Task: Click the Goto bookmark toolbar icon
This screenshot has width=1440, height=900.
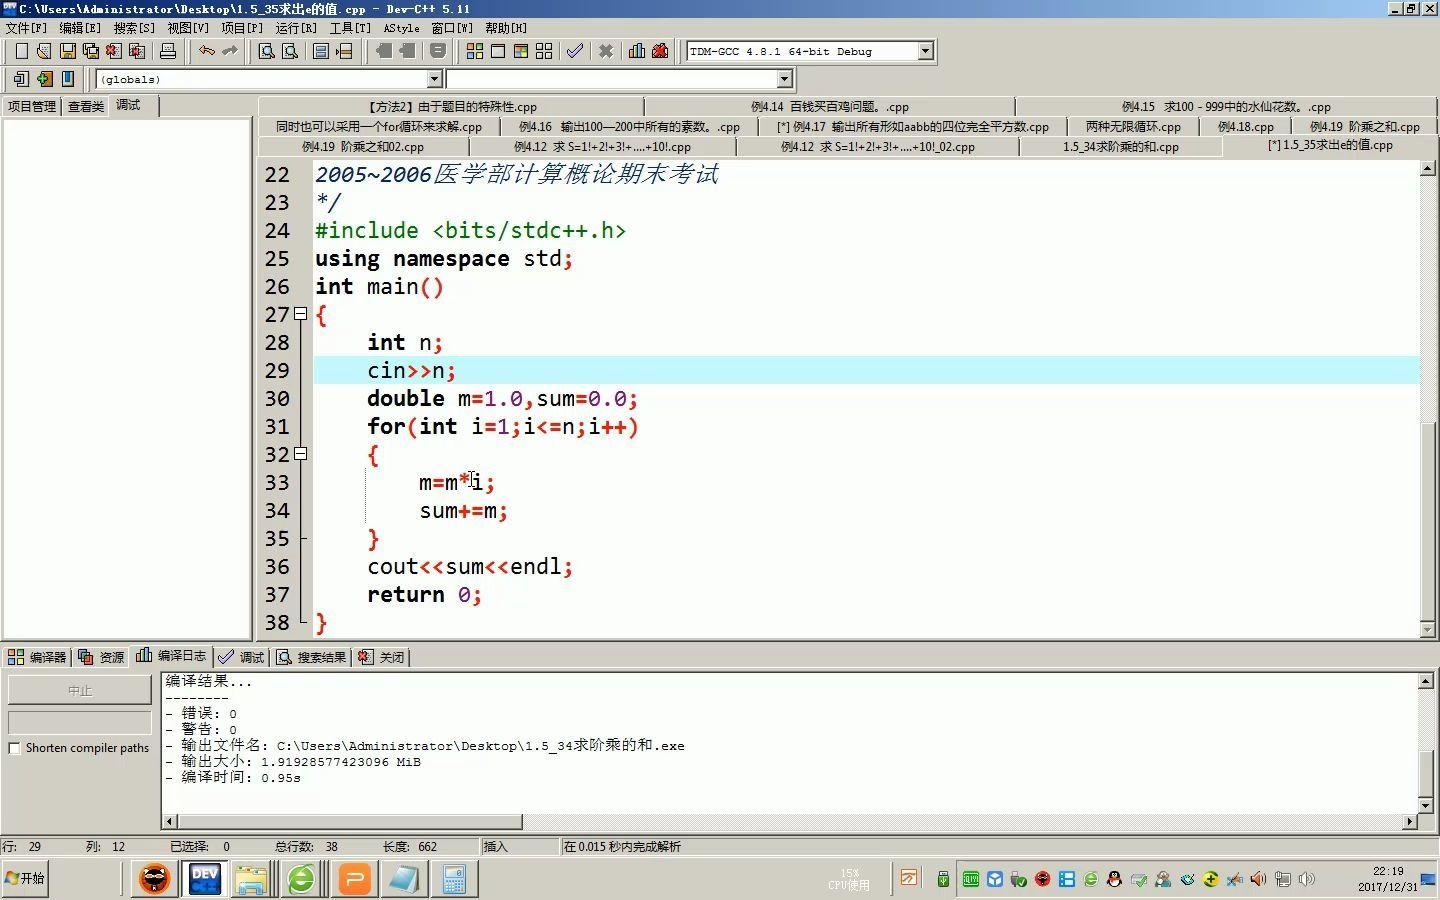Action: [x=68, y=79]
